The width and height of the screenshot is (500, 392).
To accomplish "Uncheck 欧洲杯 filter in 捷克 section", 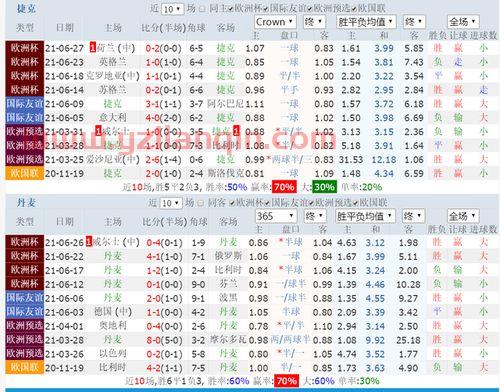I will 231,9.
